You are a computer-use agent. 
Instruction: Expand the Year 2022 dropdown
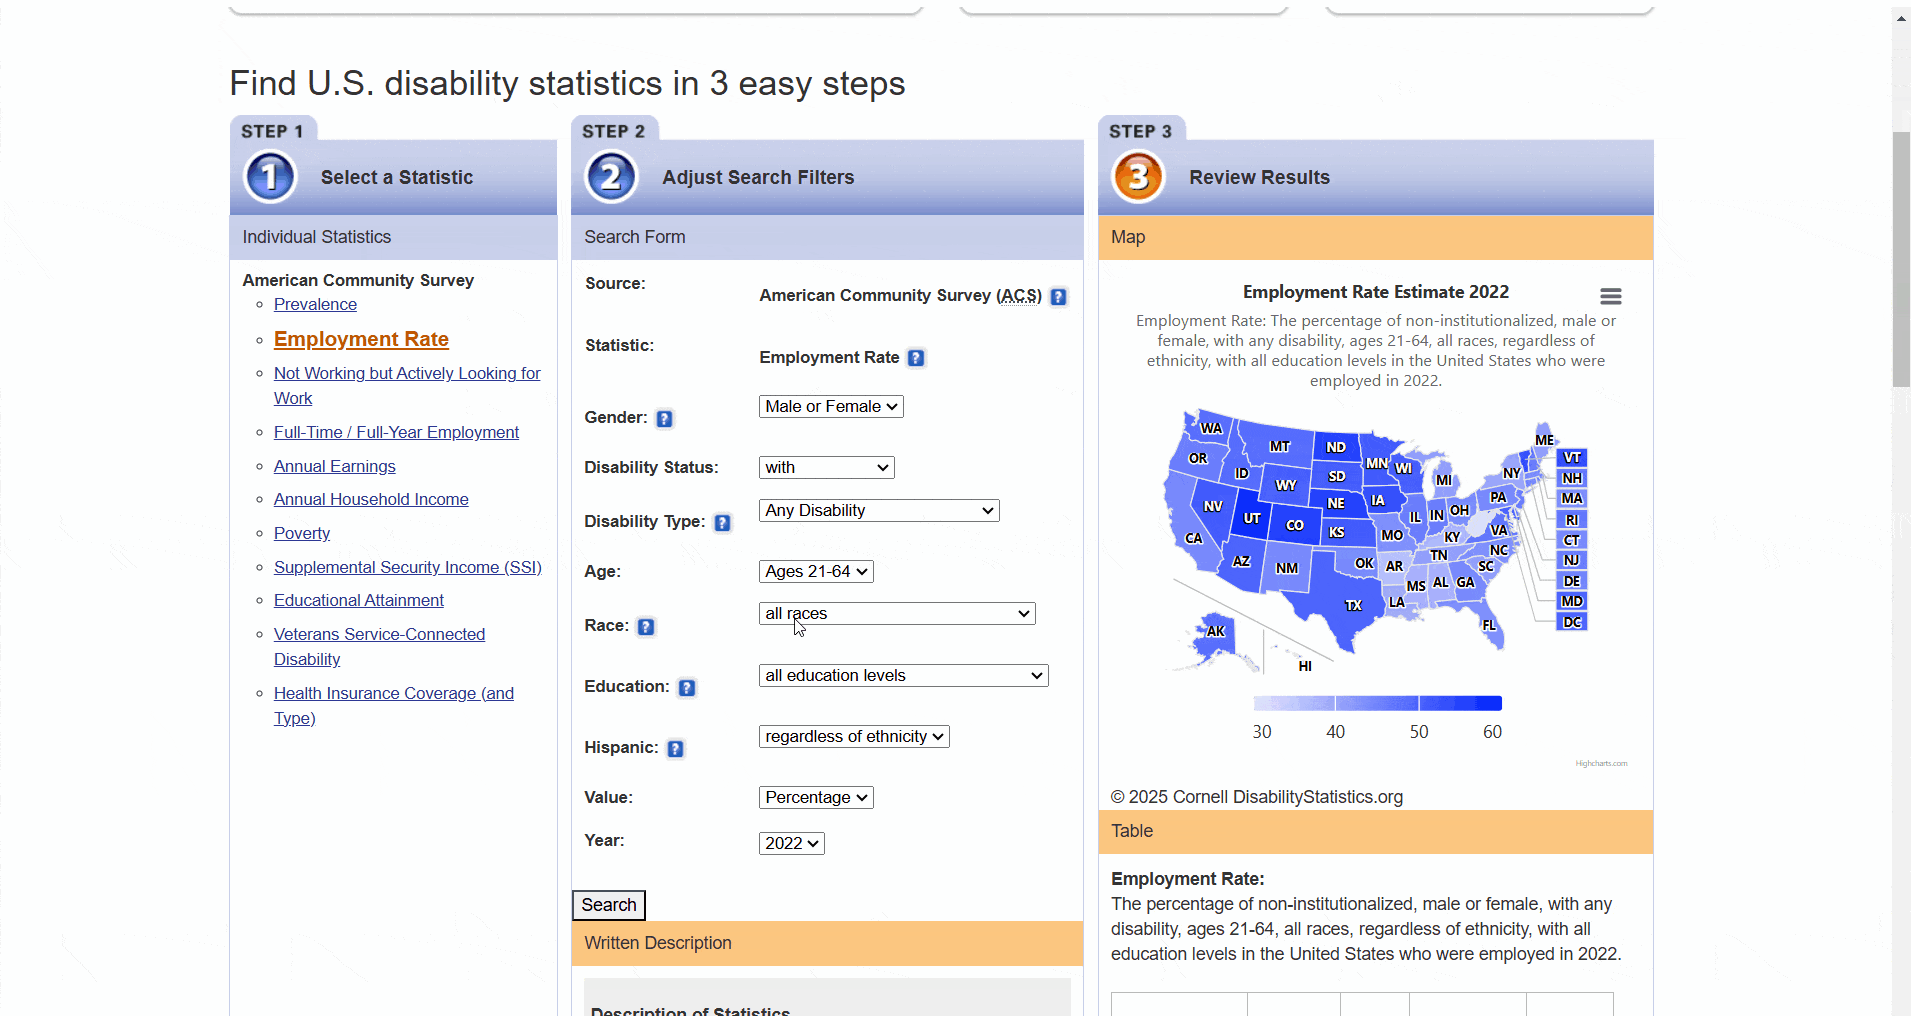pos(791,844)
